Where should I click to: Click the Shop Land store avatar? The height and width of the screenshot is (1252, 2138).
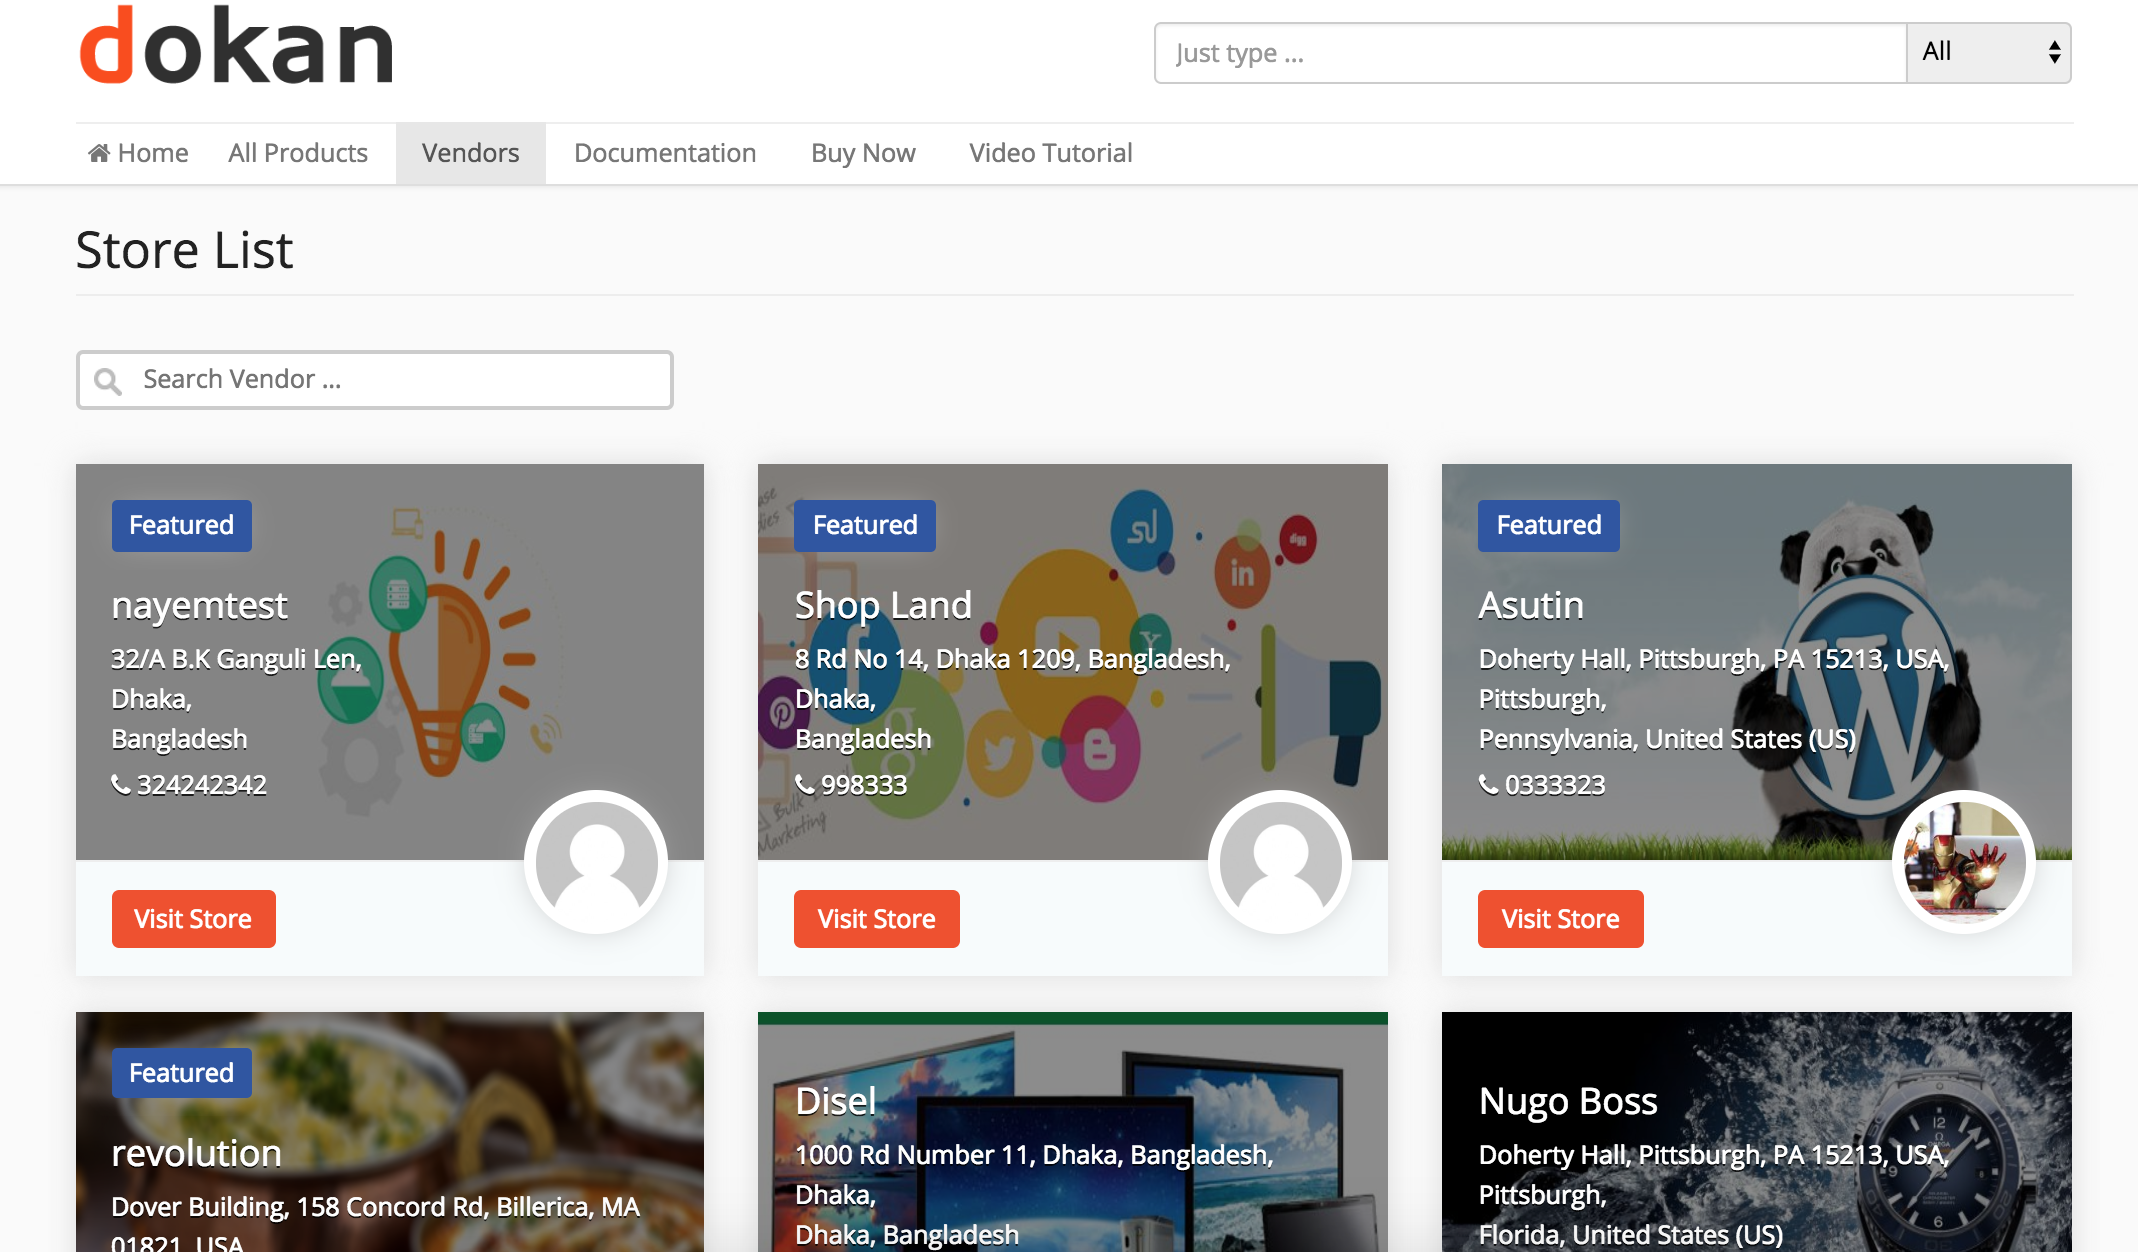pos(1280,862)
